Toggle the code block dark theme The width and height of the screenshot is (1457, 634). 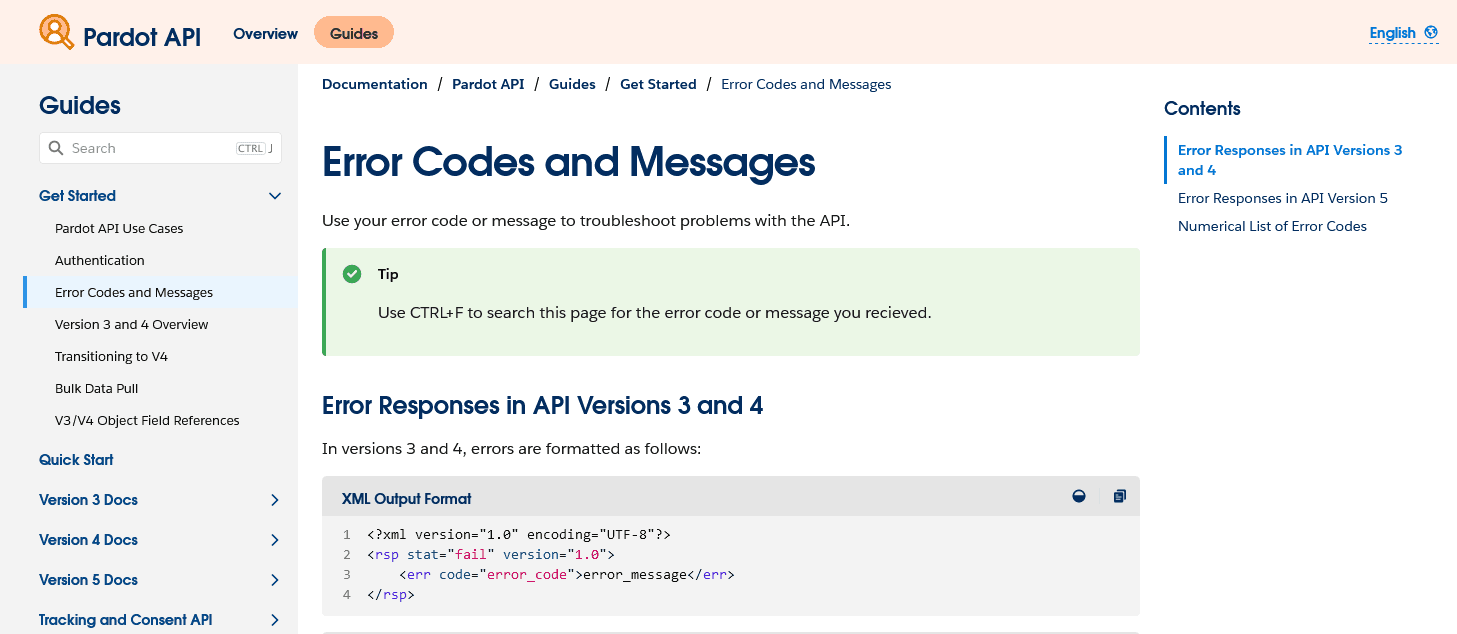[1079, 496]
